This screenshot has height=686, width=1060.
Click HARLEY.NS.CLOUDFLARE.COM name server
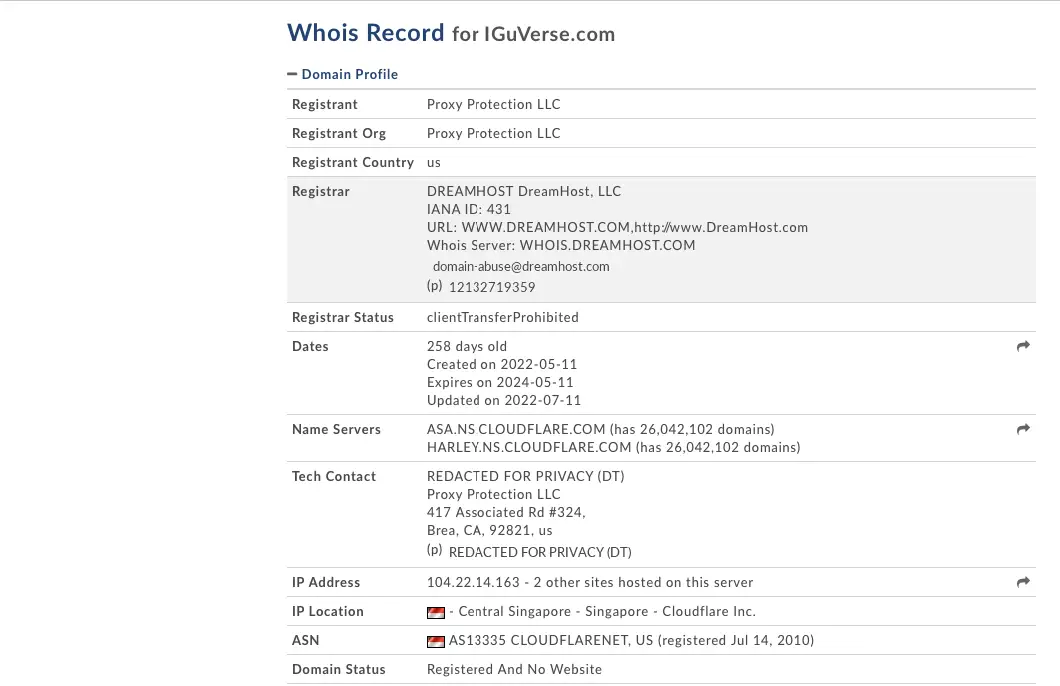pyautogui.click(x=529, y=447)
